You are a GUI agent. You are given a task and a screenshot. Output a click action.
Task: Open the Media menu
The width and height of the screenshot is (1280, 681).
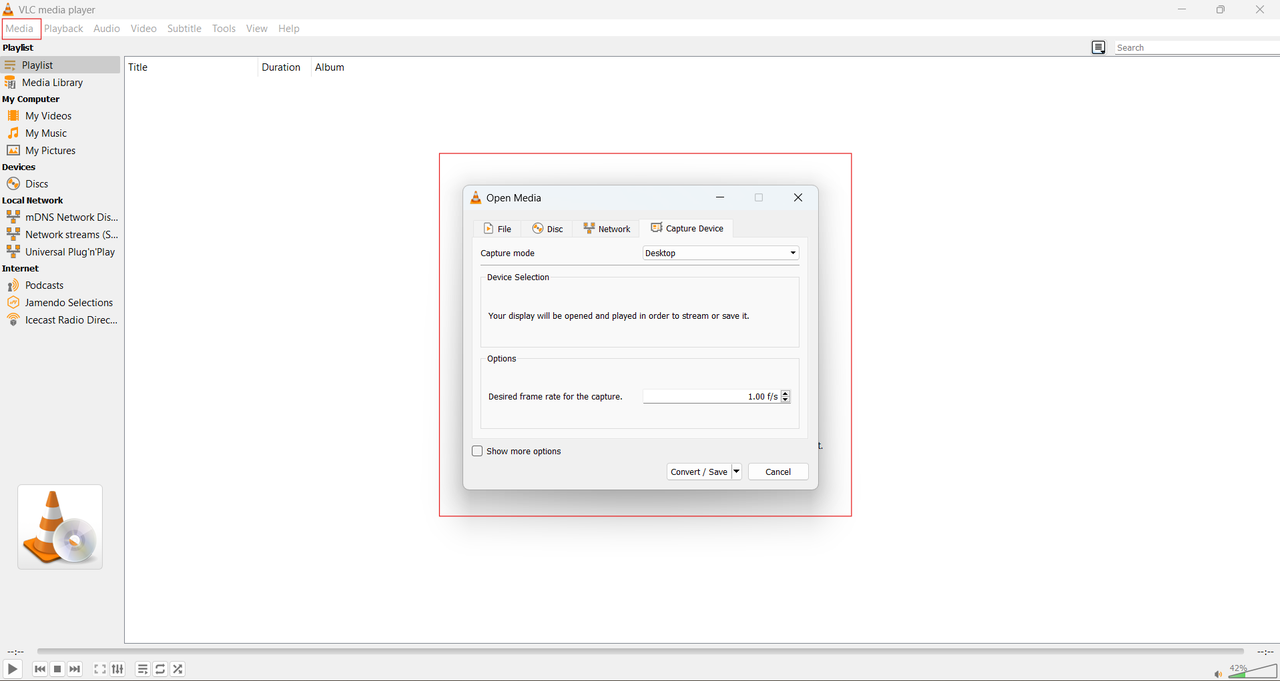[20, 28]
